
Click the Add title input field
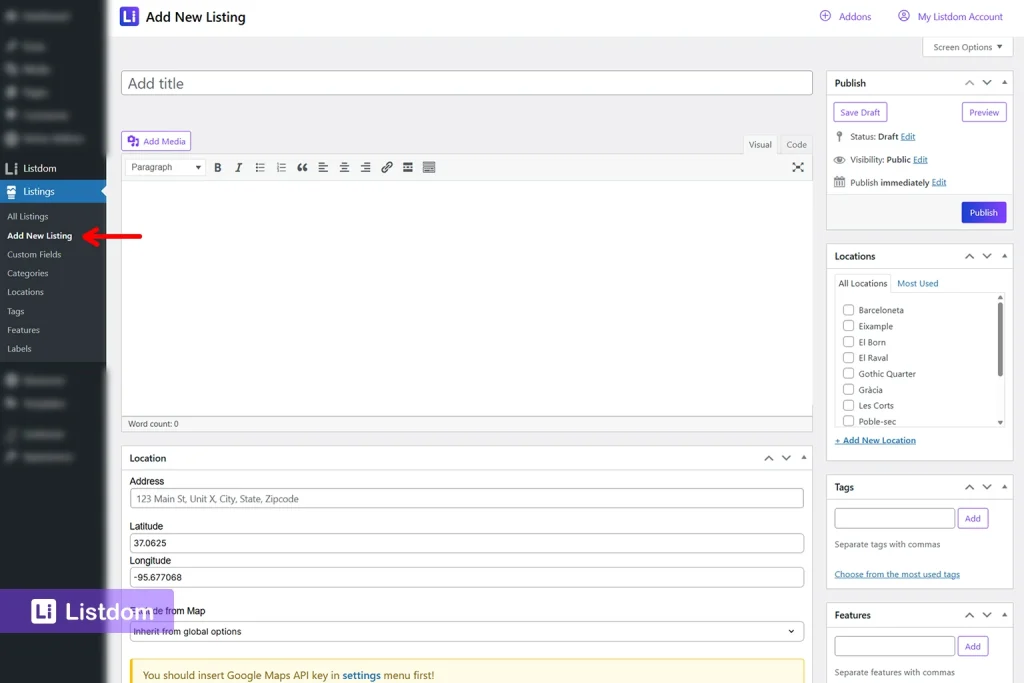[466, 83]
